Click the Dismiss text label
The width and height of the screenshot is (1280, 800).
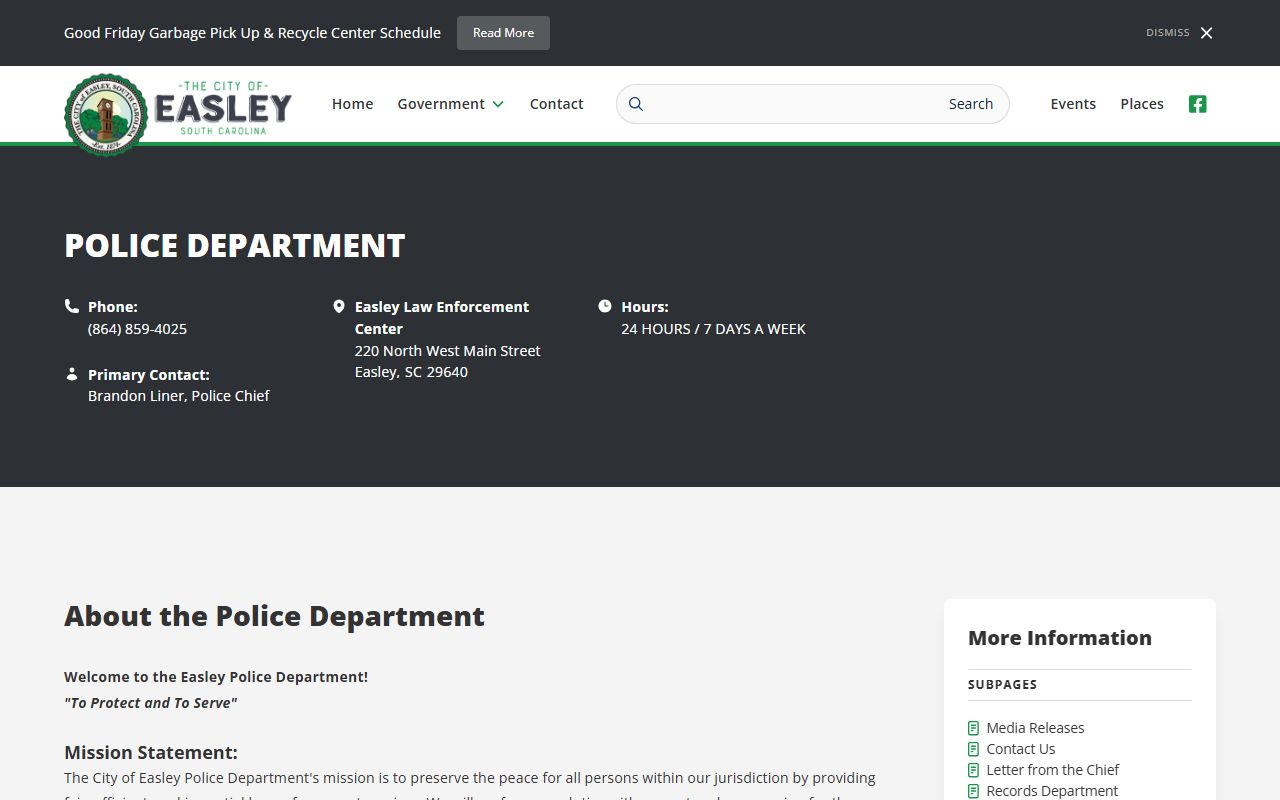point(1168,33)
